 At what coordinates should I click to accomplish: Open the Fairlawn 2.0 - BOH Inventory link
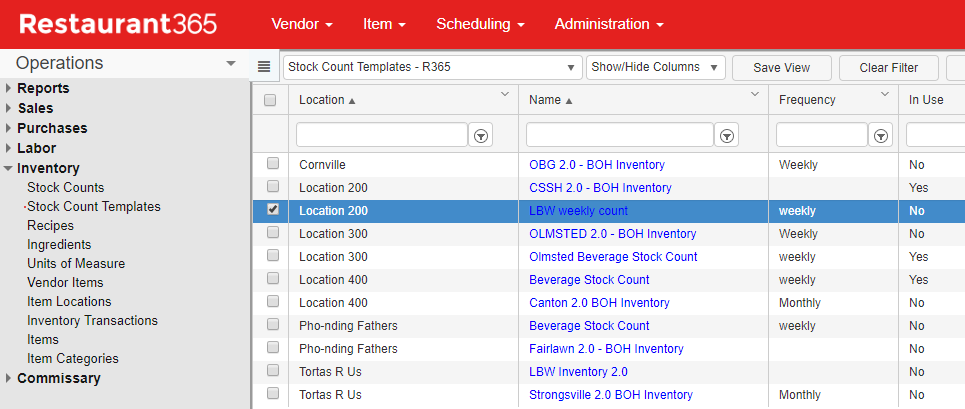click(606, 349)
